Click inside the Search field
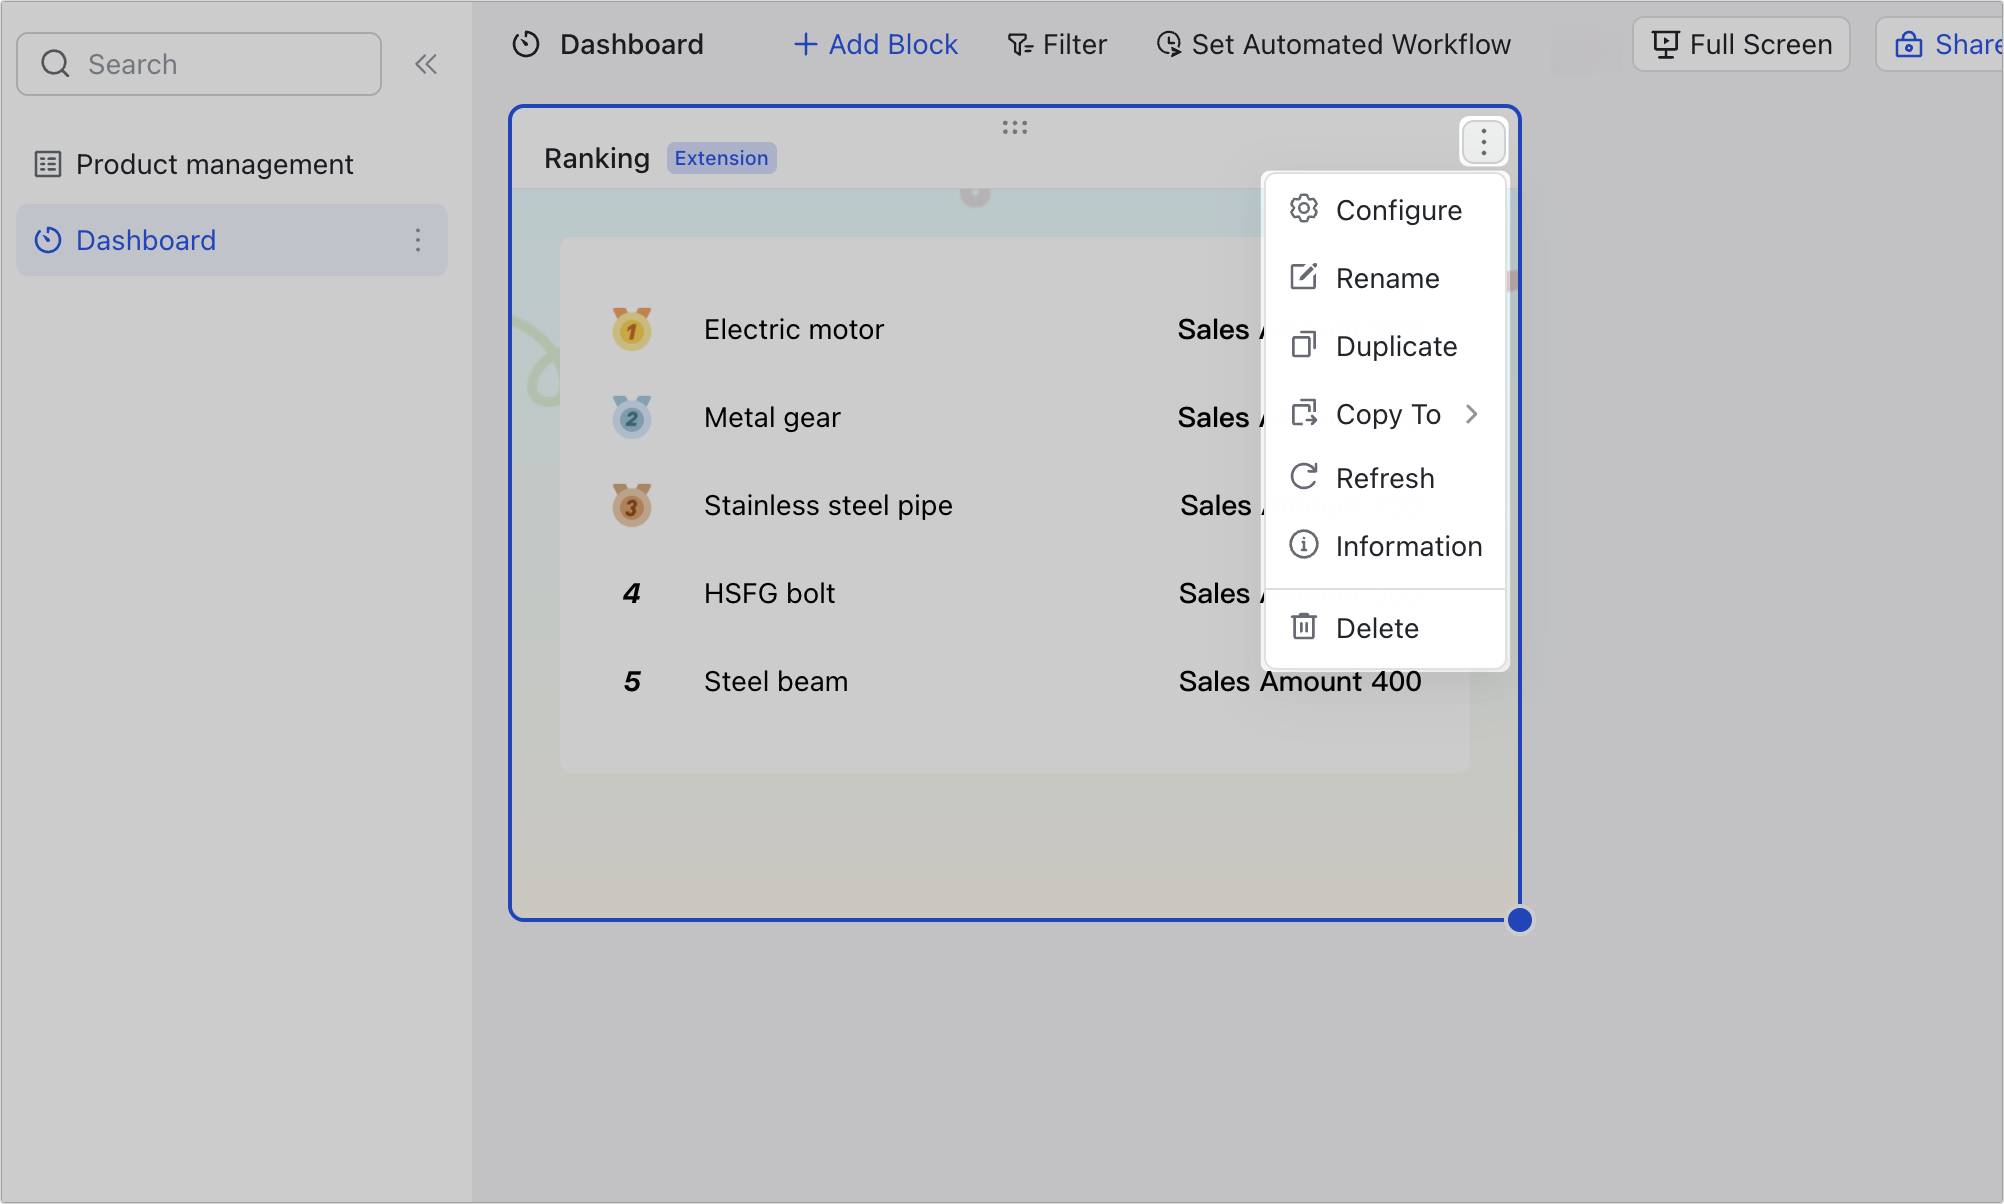Viewport: 2004px width, 1204px height. (x=200, y=63)
